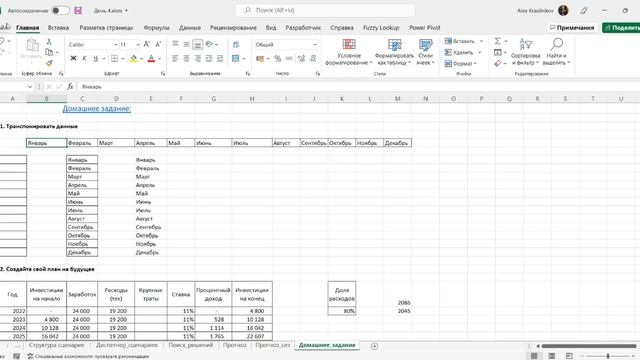Open the Рецензирование tab
This screenshot has height=360, width=640.
[233, 28]
